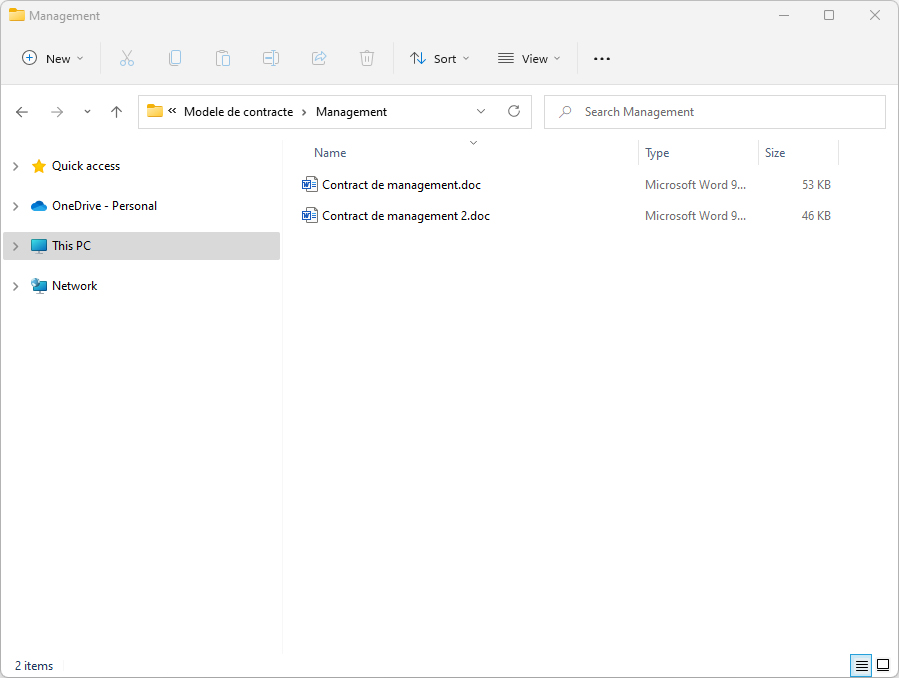Go back with the left arrow
The image size is (899, 678).
[x=22, y=112]
